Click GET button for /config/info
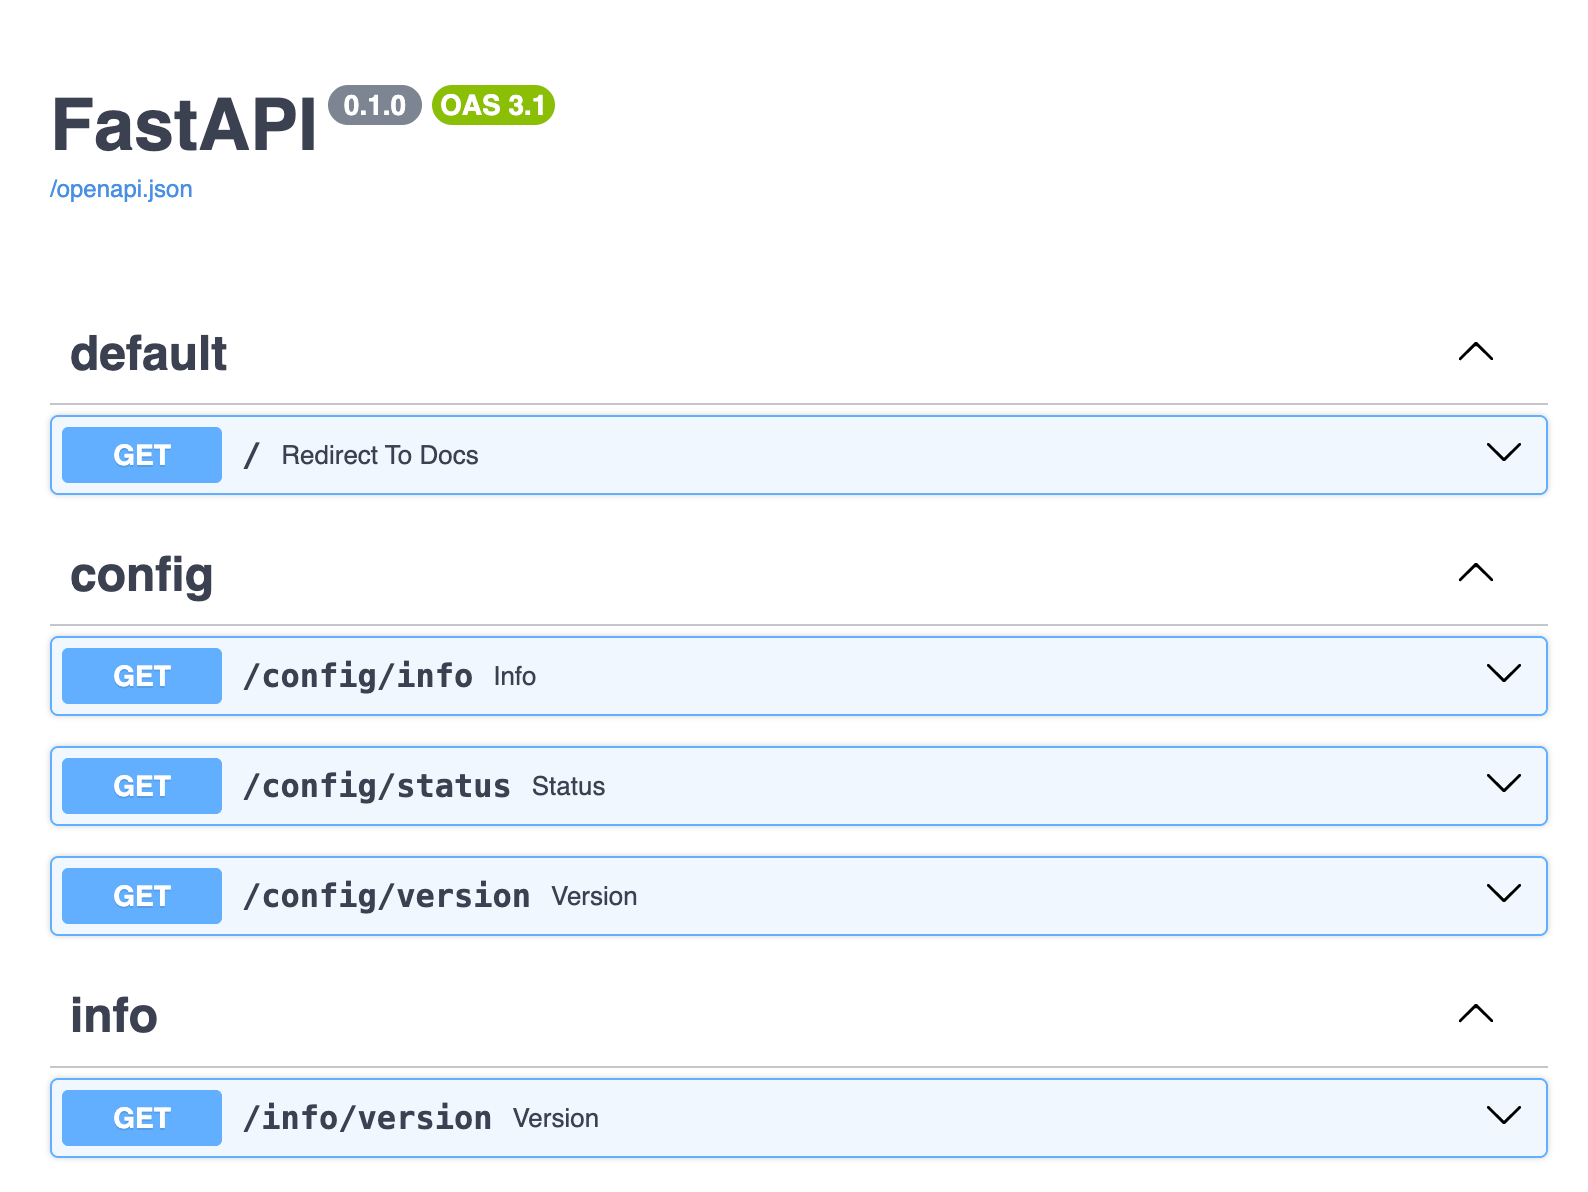 click(x=142, y=676)
